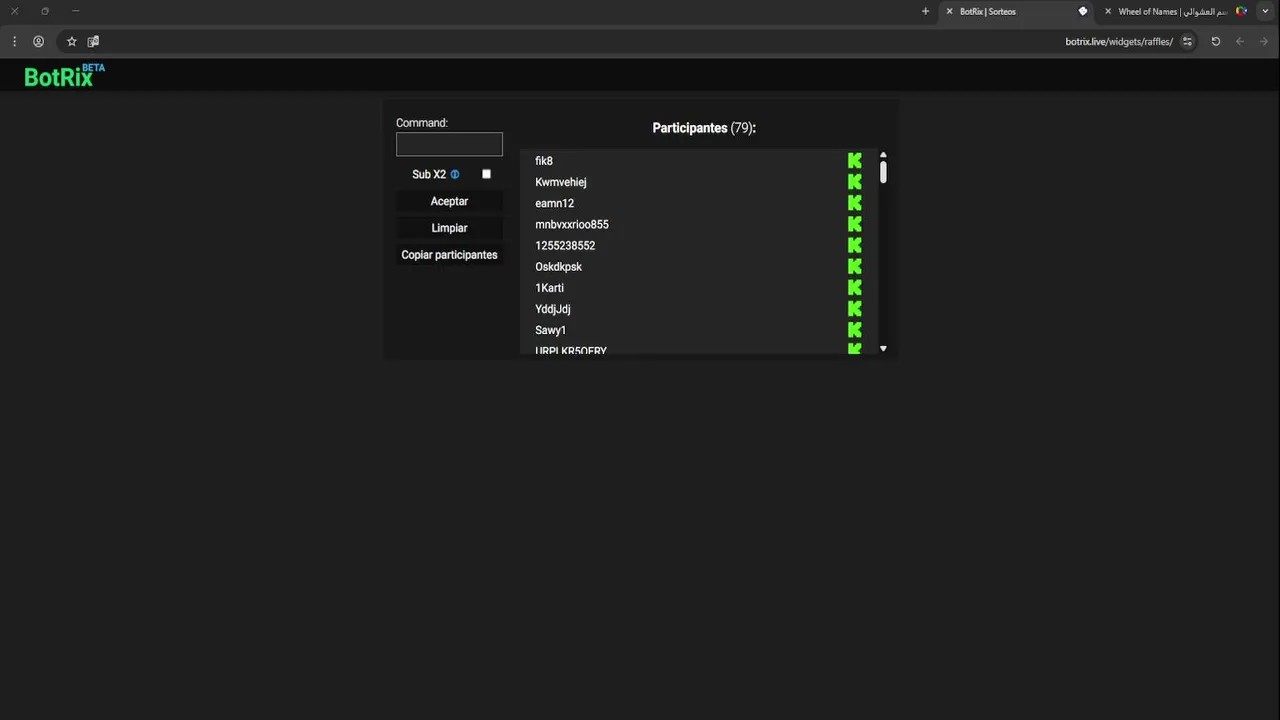The image size is (1280, 720).
Task: Click the Participantes (79) heading
Action: (x=704, y=128)
